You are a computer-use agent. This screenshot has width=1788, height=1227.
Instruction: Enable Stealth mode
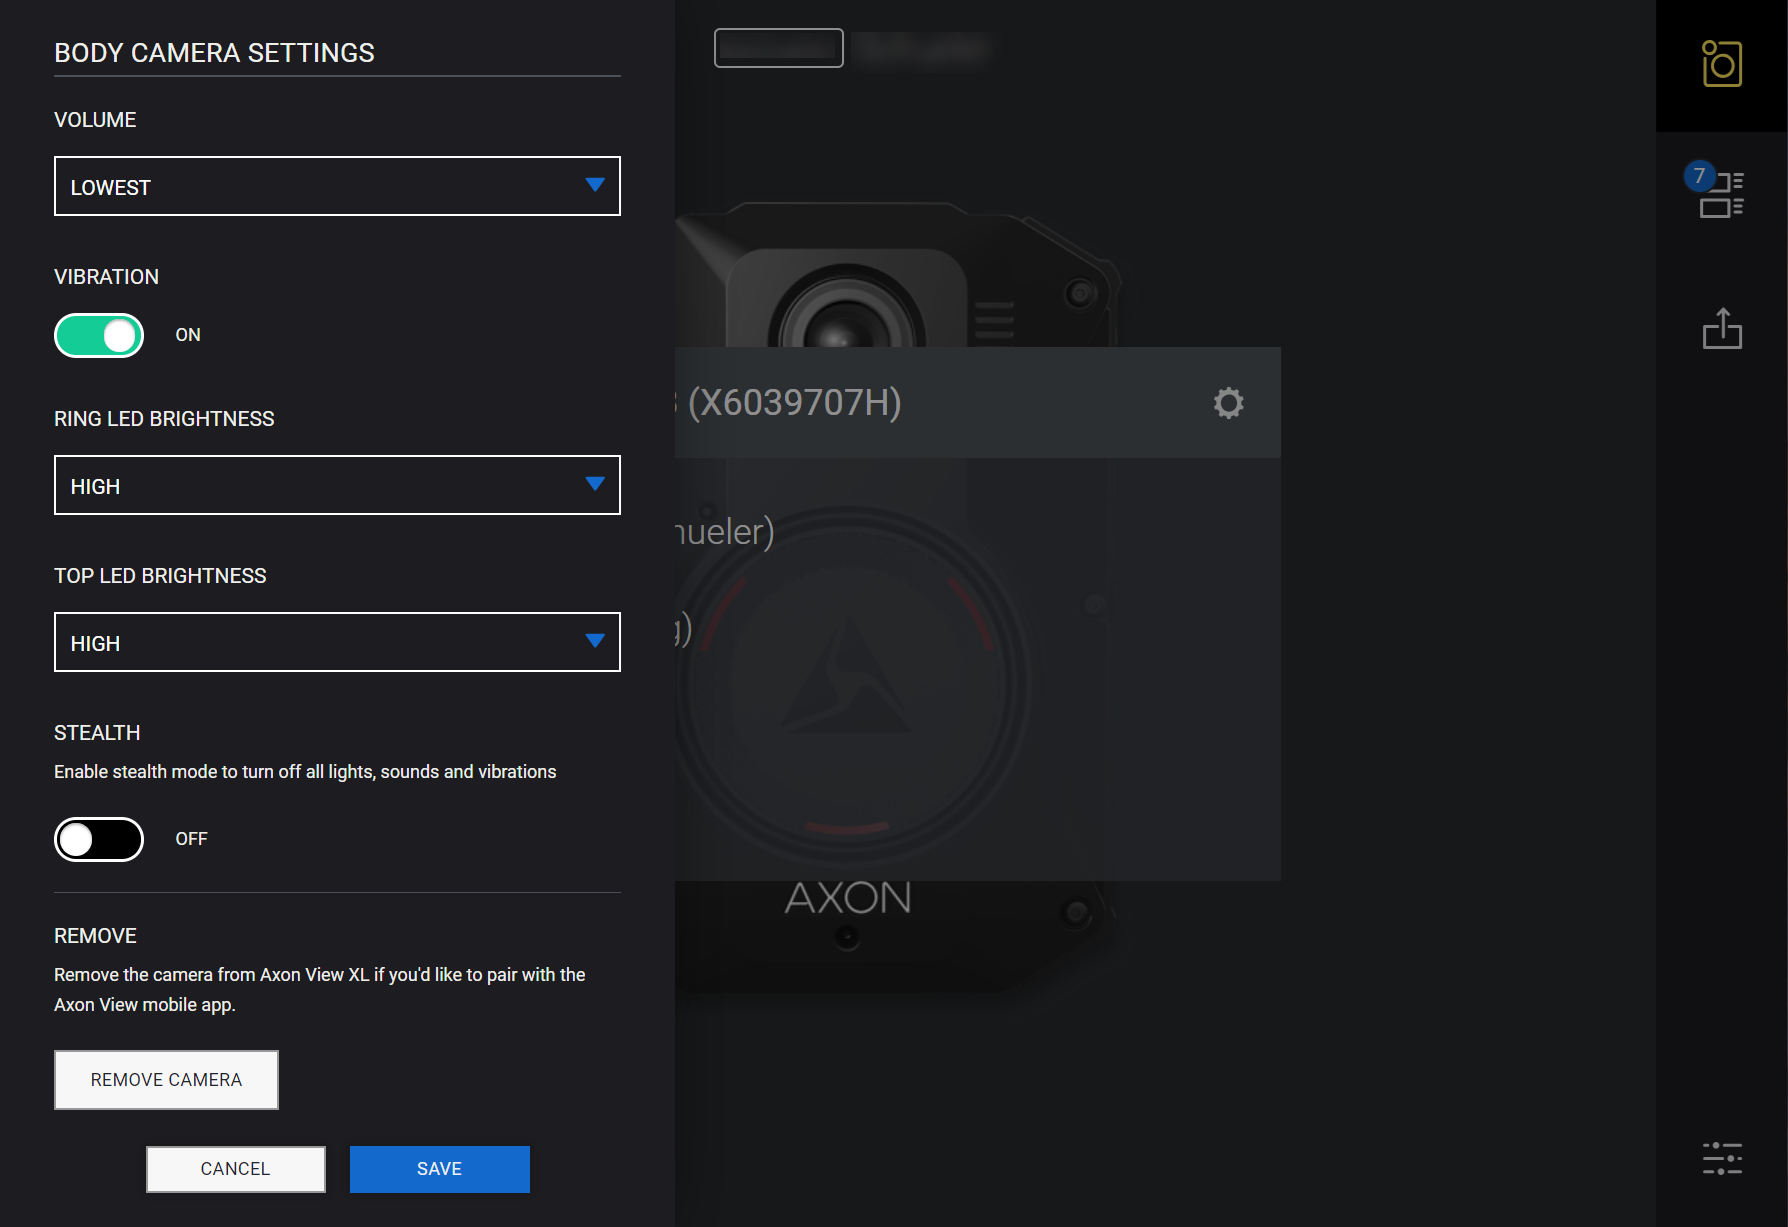point(98,839)
